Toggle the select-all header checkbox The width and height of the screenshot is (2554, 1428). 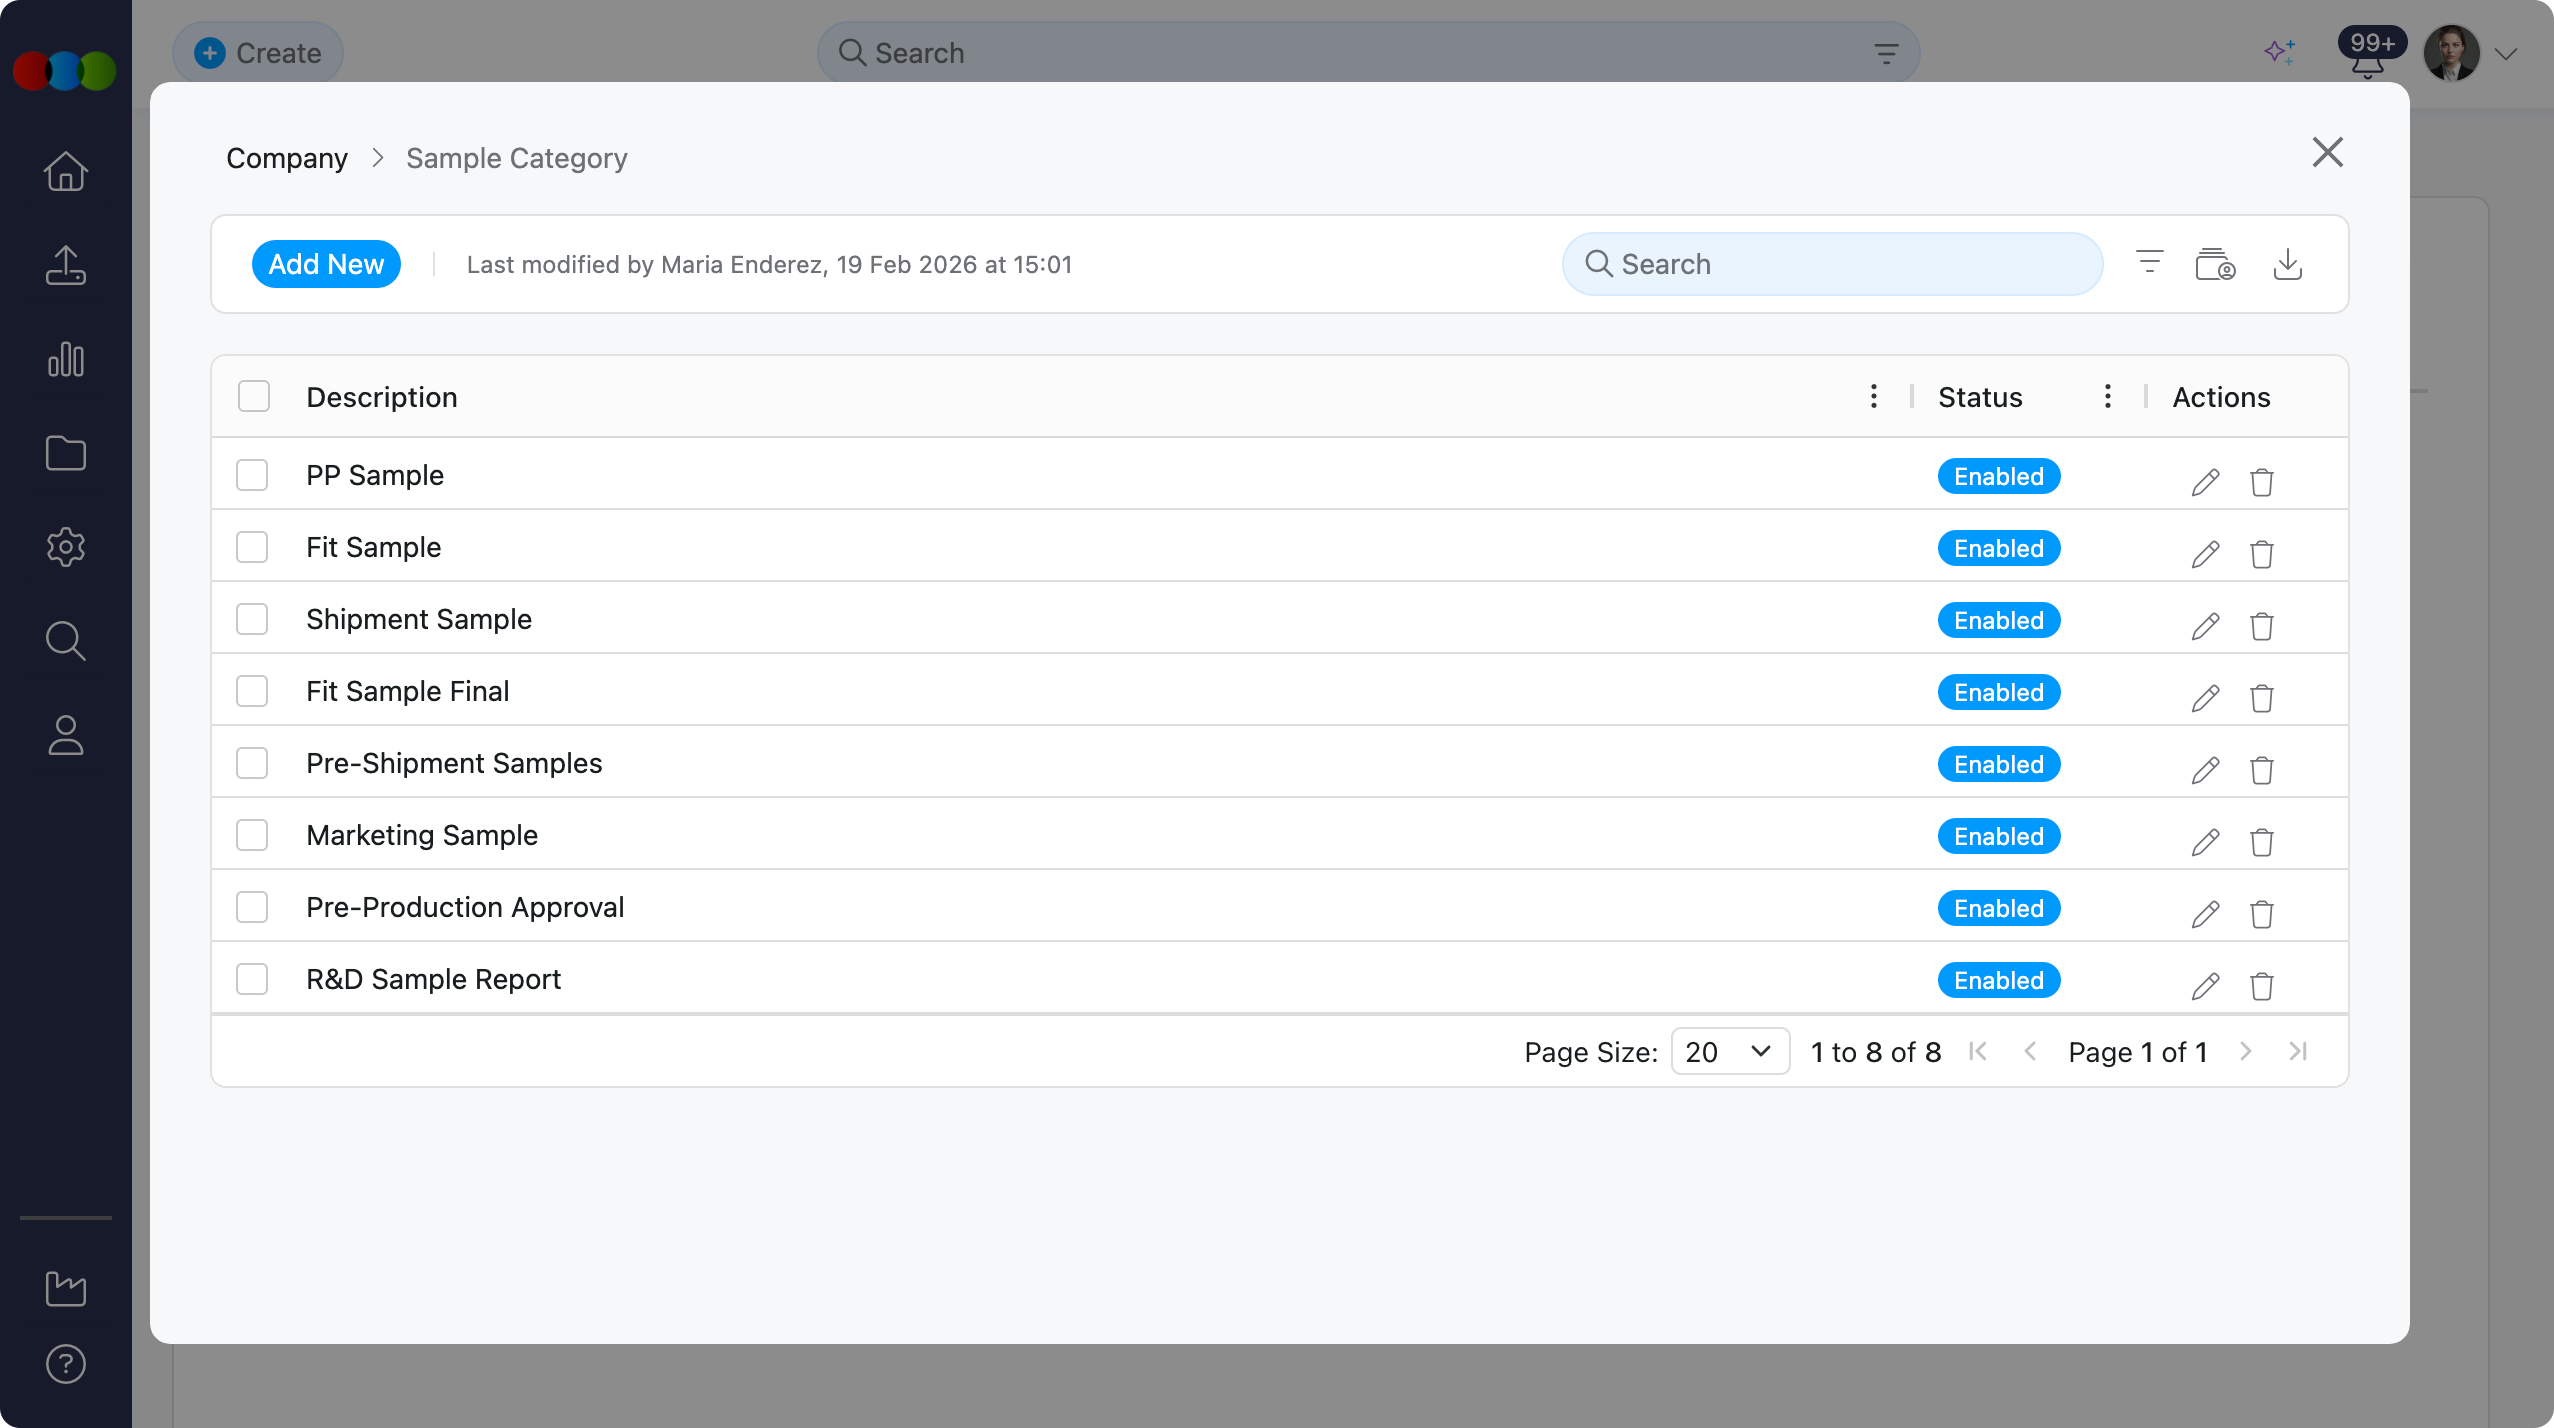(x=254, y=397)
